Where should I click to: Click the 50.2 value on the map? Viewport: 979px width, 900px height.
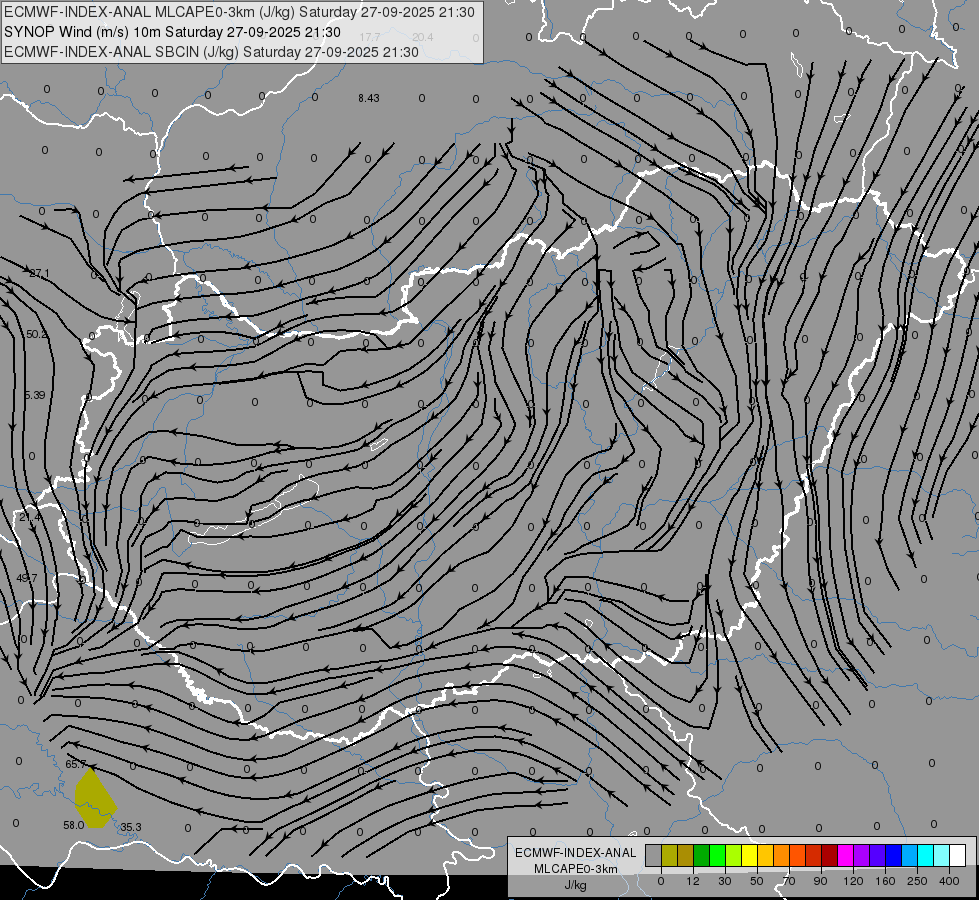click(36, 334)
